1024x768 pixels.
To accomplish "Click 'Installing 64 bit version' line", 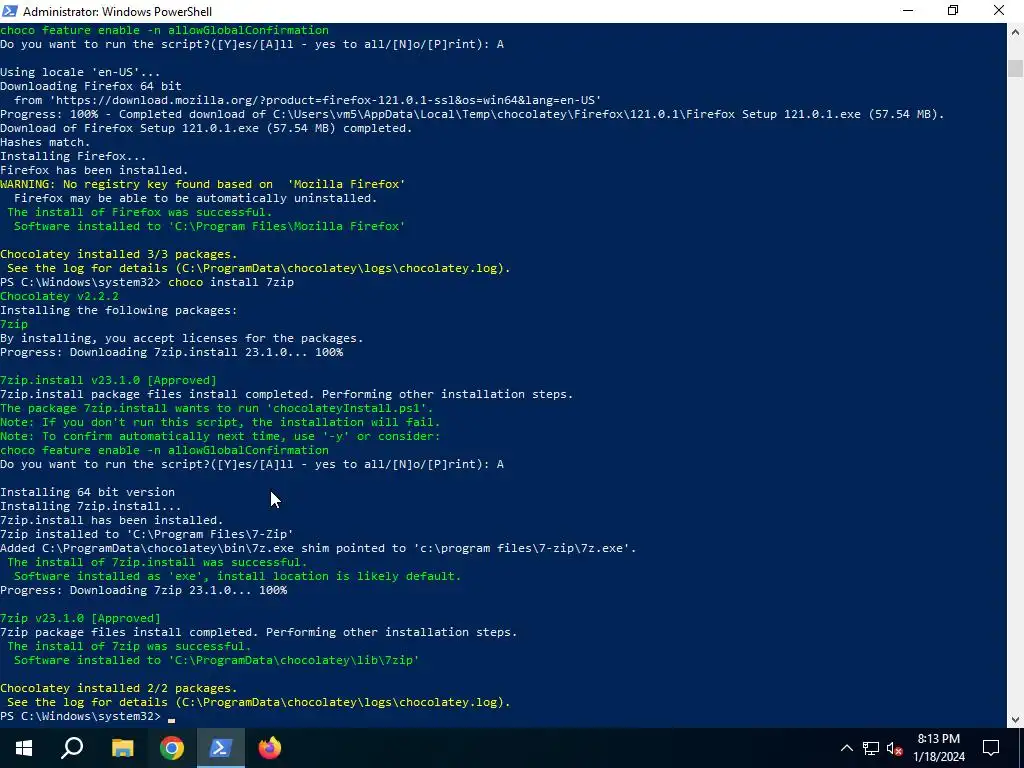I will (88, 492).
